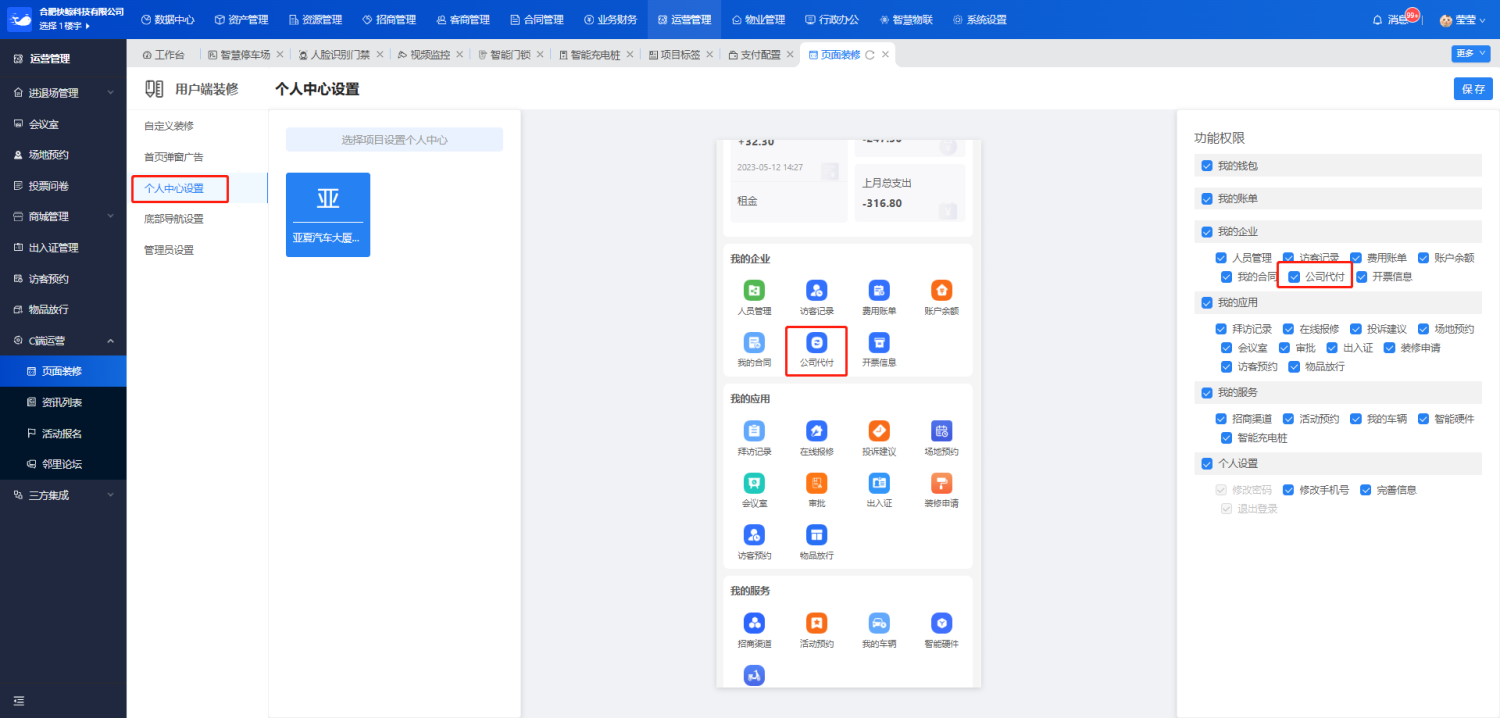Tap the 物品放行 app icon in preview
Viewport: 1500px width, 718px height.
(x=816, y=535)
